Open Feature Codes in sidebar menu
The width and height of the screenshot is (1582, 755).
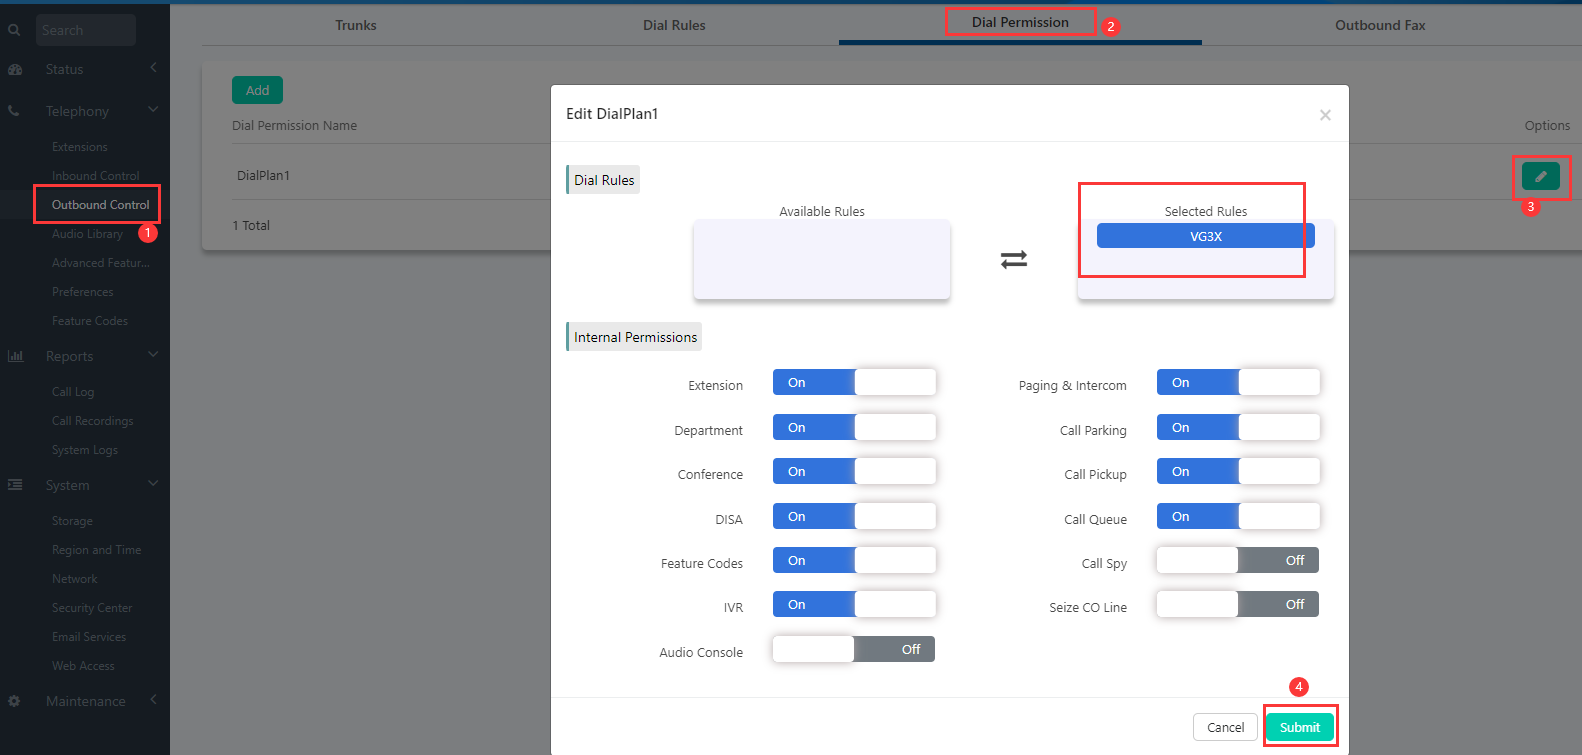(x=90, y=321)
